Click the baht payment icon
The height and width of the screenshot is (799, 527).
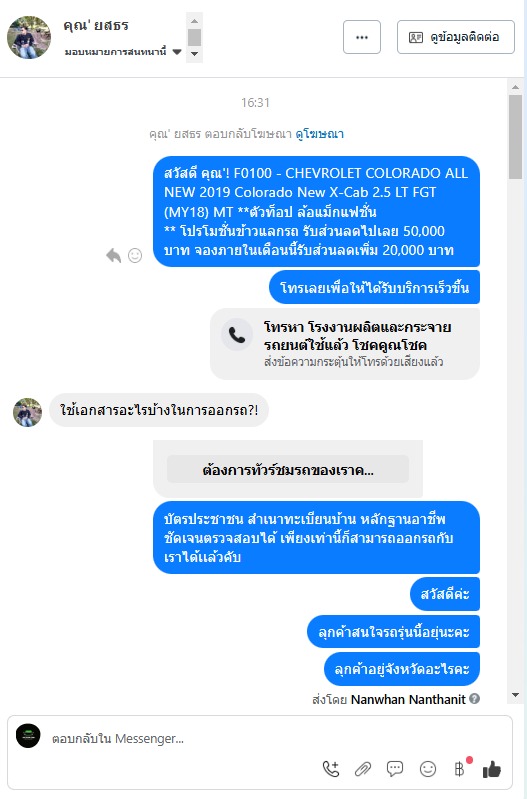[460, 768]
